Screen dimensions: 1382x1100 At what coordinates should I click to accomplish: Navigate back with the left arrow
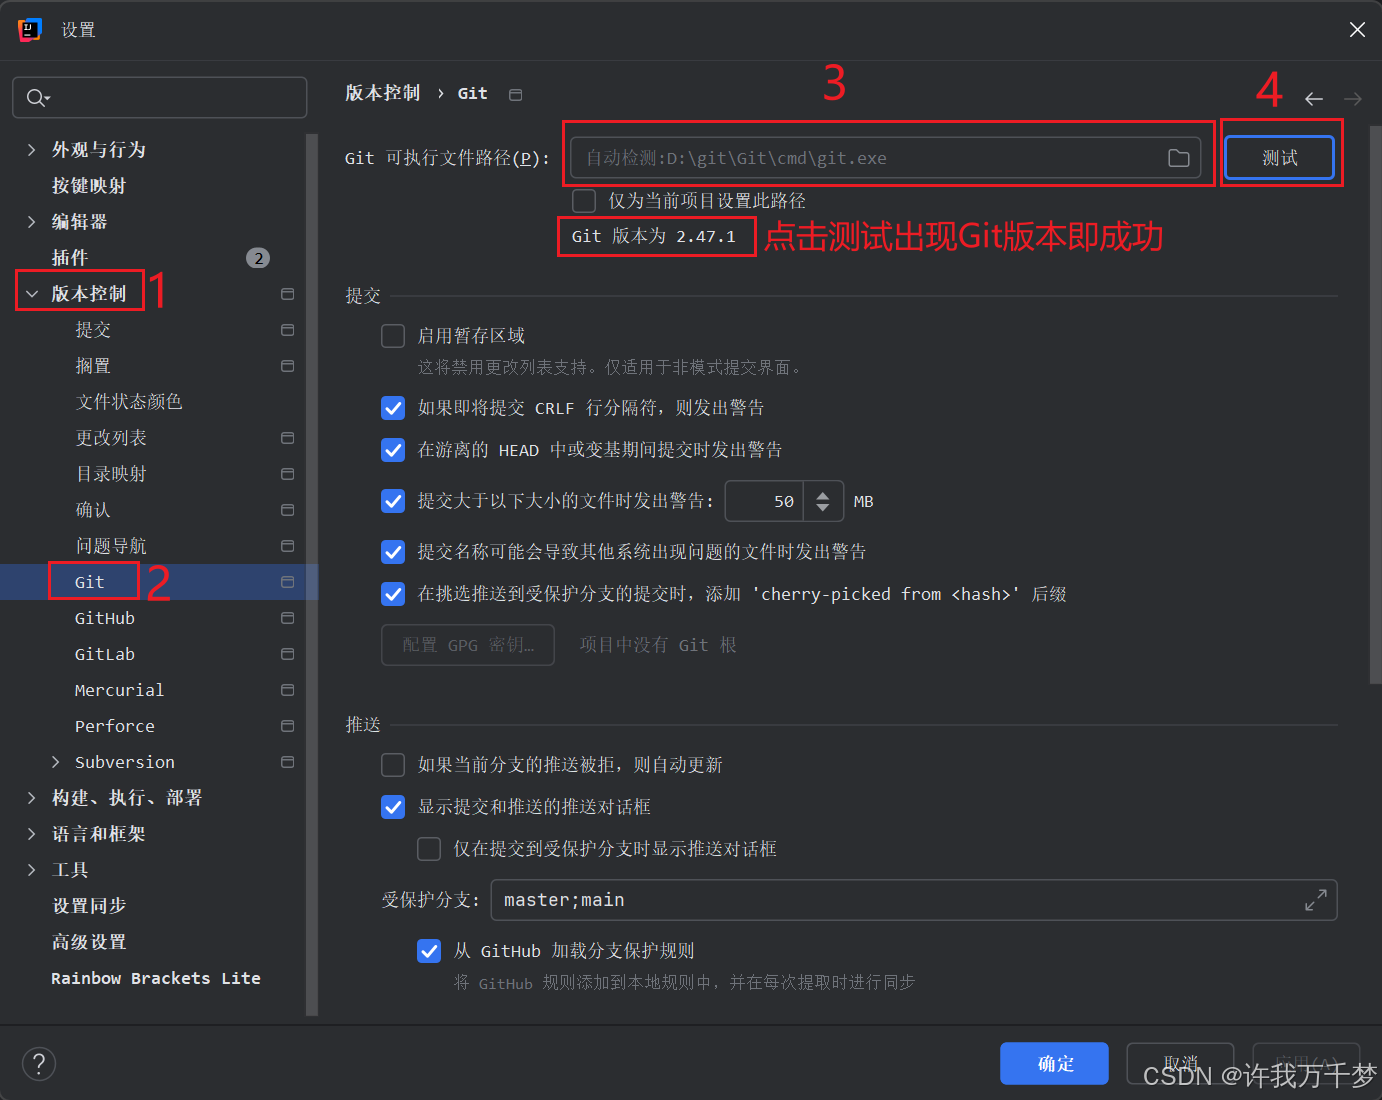tap(1314, 98)
